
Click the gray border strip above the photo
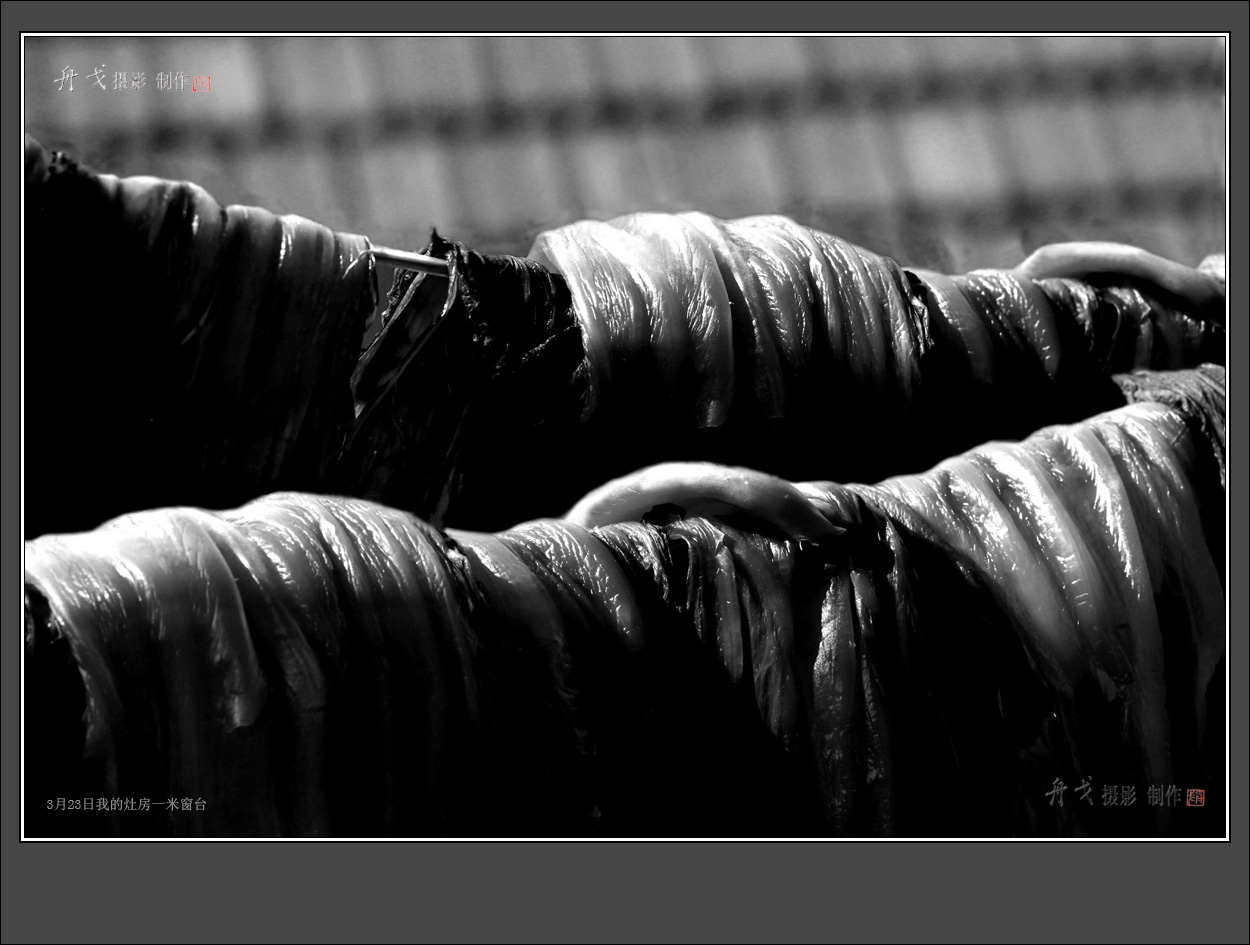tap(625, 16)
